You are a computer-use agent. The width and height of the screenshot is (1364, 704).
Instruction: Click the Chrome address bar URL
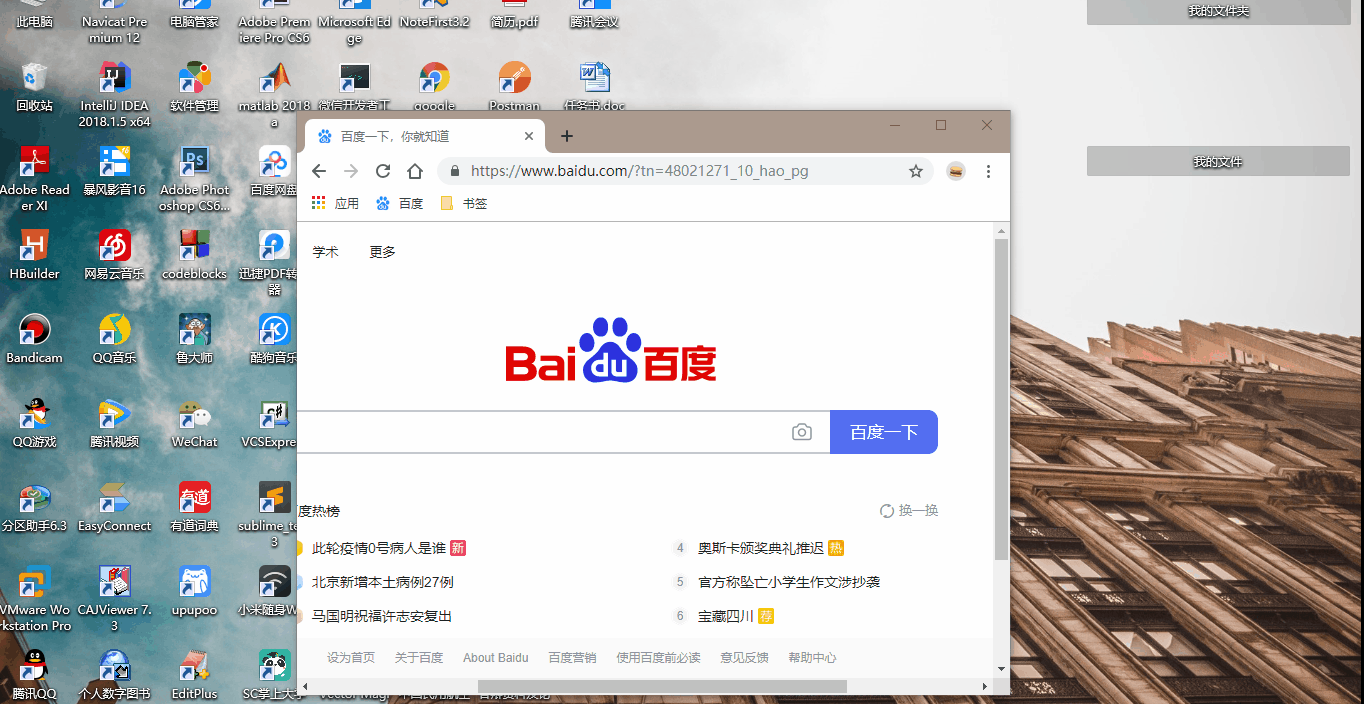coord(640,171)
